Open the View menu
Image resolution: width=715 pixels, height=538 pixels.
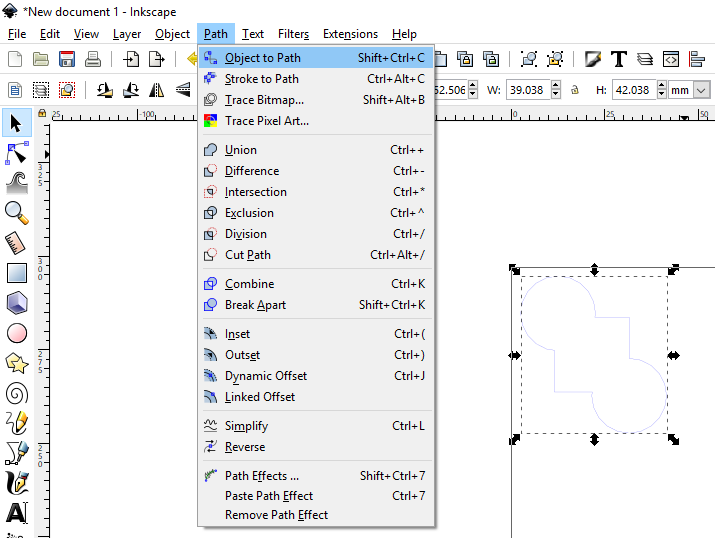pyautogui.click(x=86, y=34)
